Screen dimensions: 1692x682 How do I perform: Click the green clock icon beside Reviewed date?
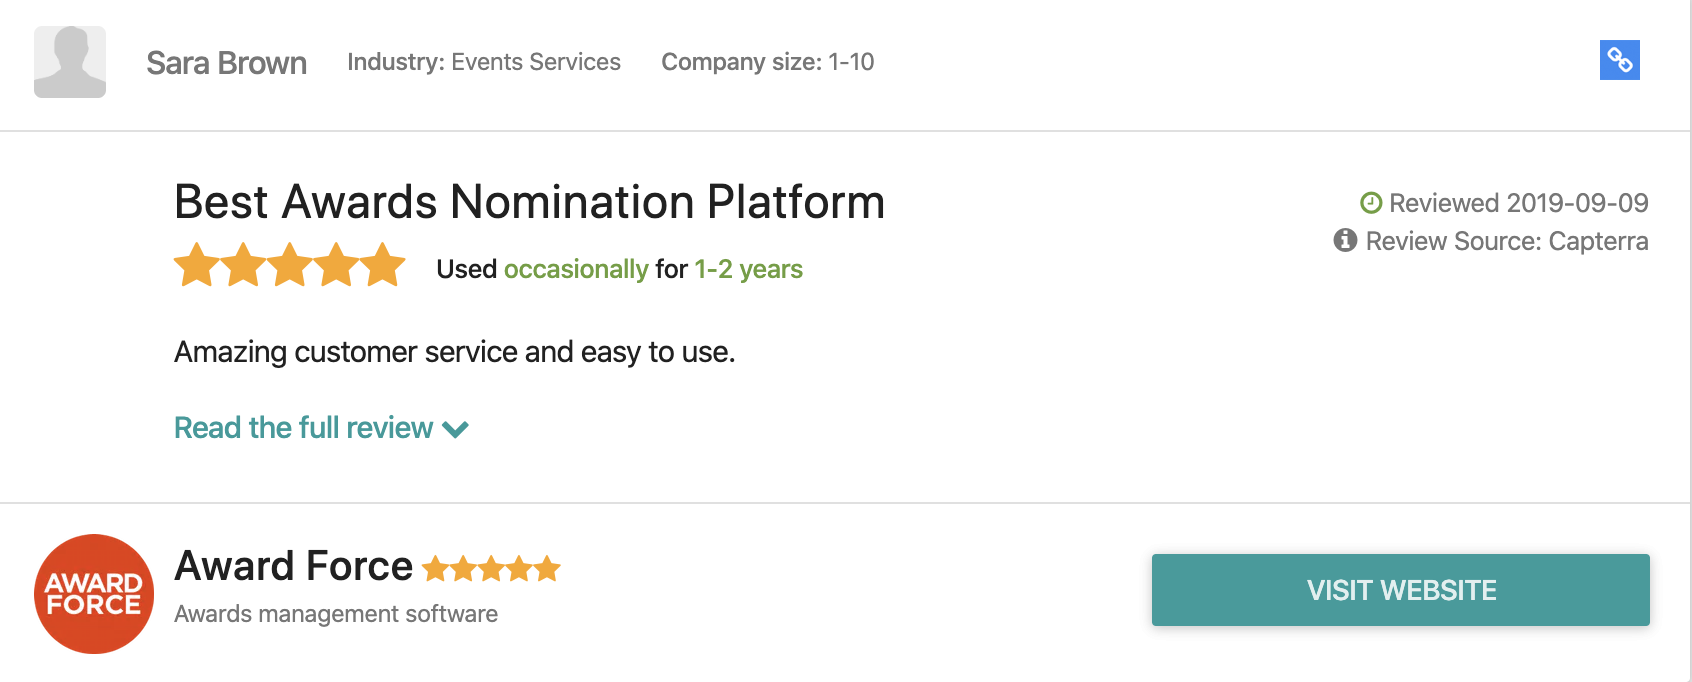click(1371, 203)
